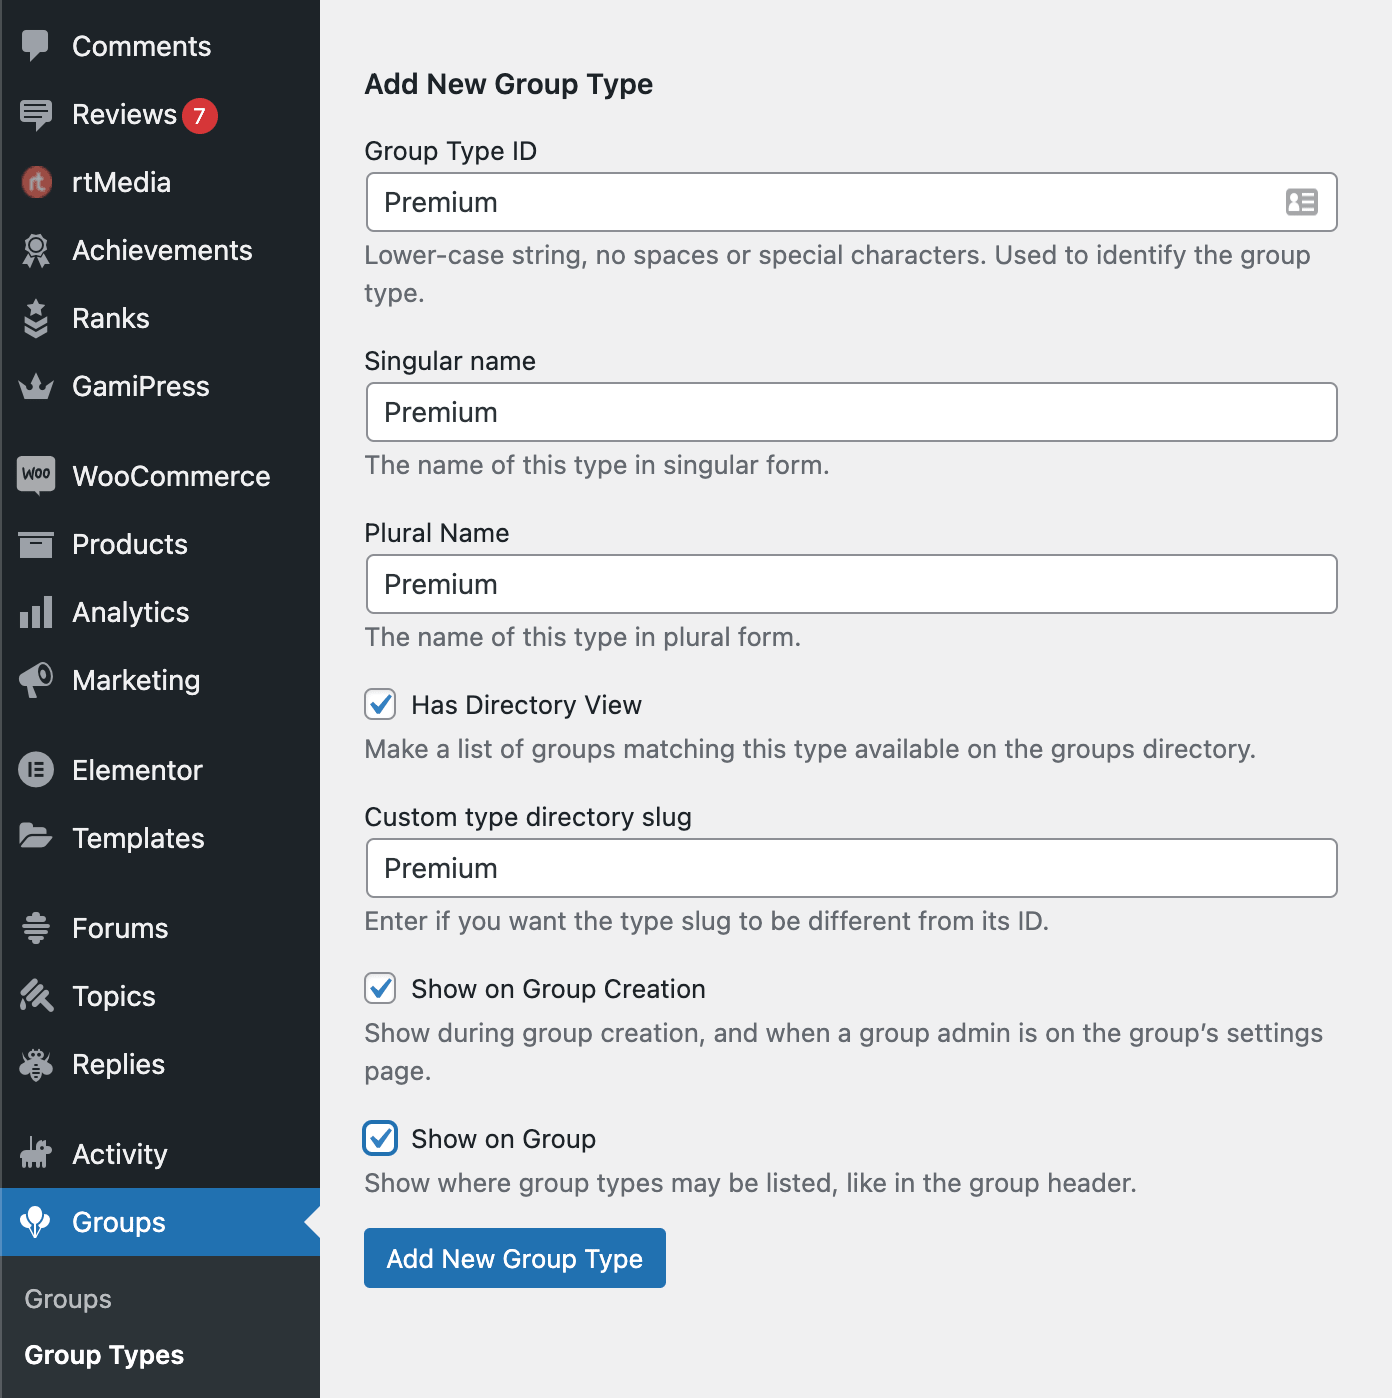Click the Reviews sidebar icon
Viewport: 1392px width, 1398px height.
[x=36, y=114]
